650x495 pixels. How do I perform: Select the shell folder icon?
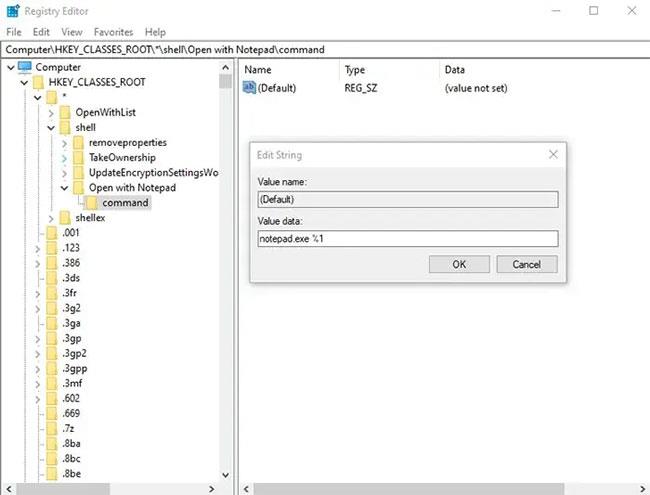[x=65, y=128]
